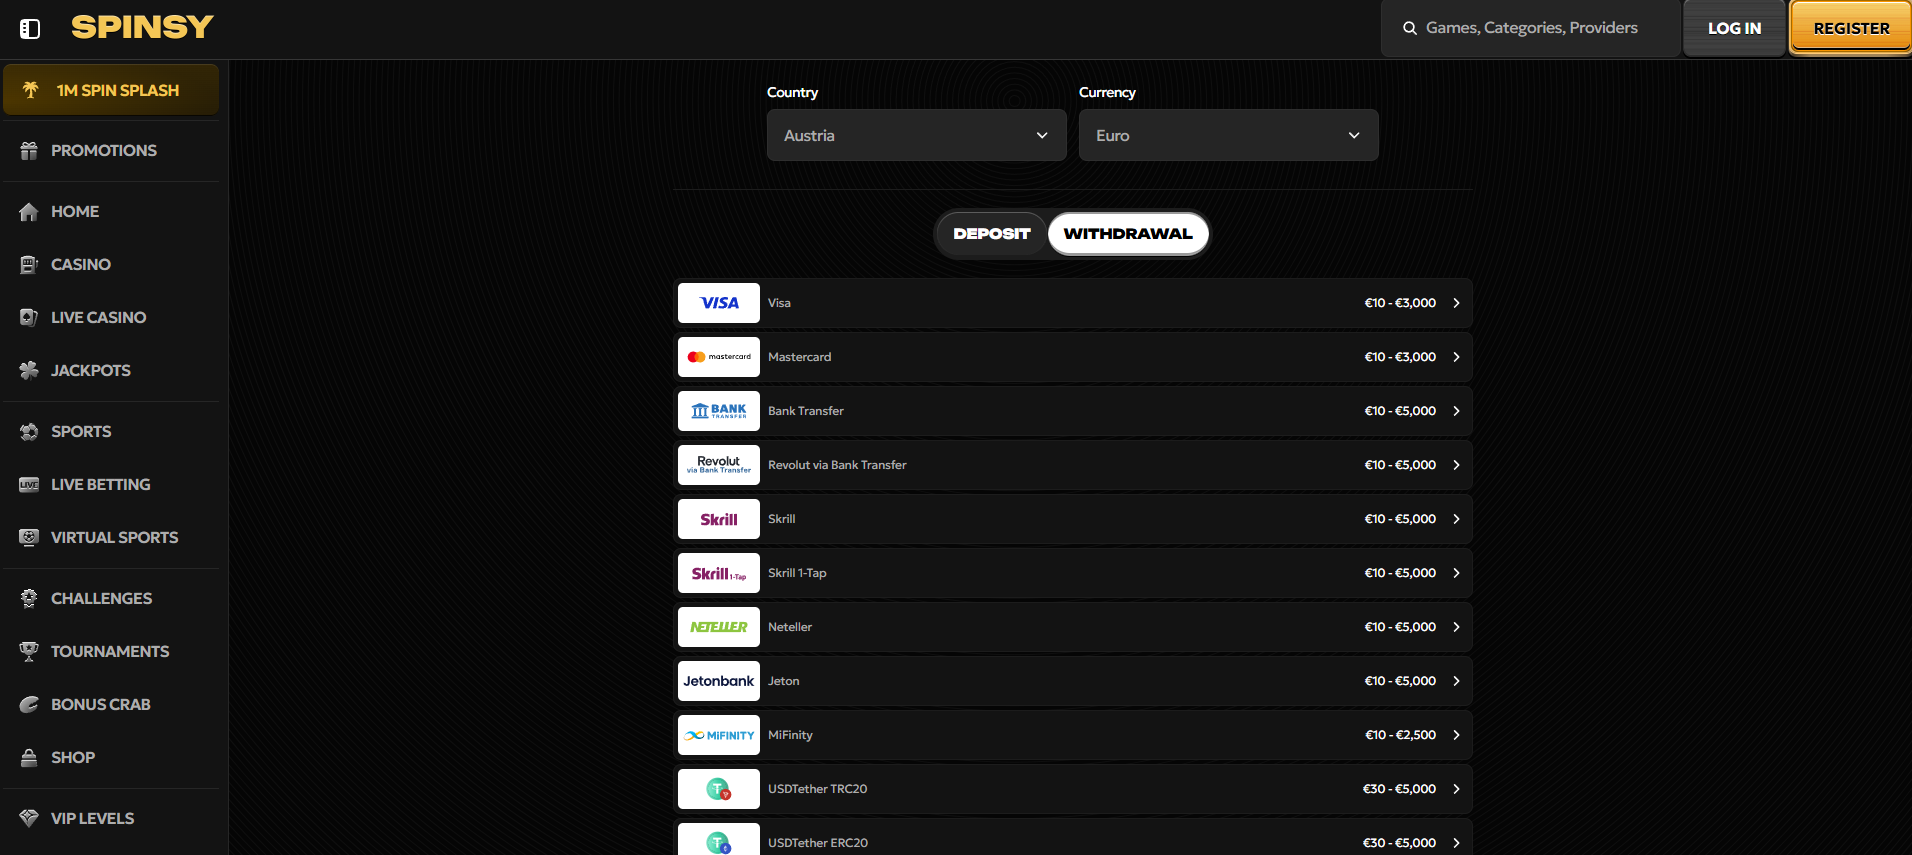Click the diamond icon beside VIP Levels
Image resolution: width=1912 pixels, height=855 pixels.
[29, 818]
